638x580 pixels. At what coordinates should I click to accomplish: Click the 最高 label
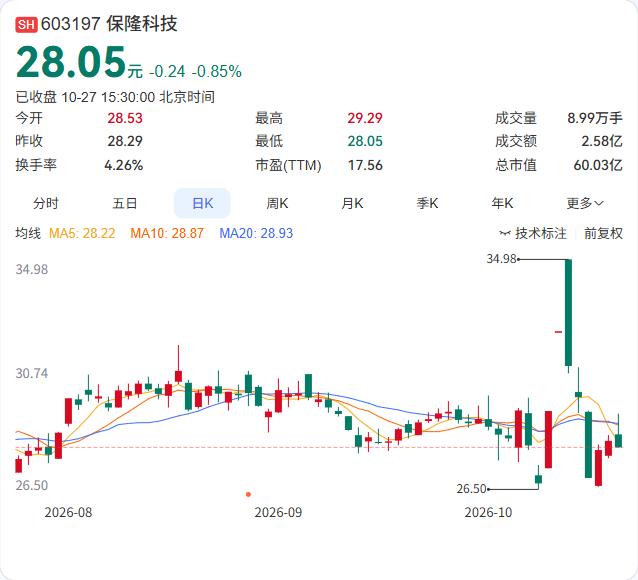pyautogui.click(x=269, y=118)
